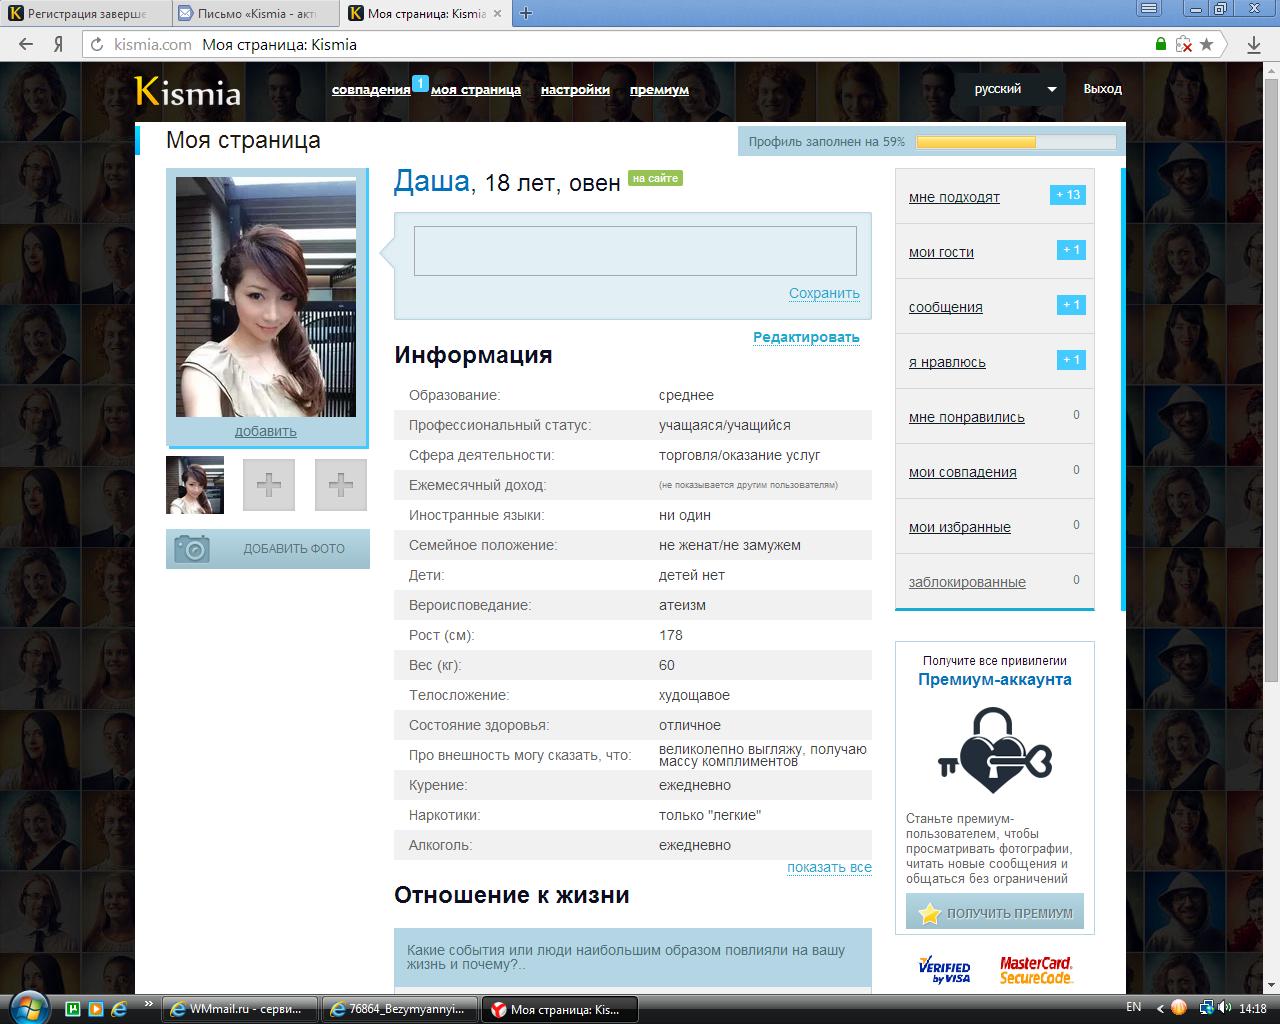Click the camera icon on add photo button

click(x=192, y=548)
